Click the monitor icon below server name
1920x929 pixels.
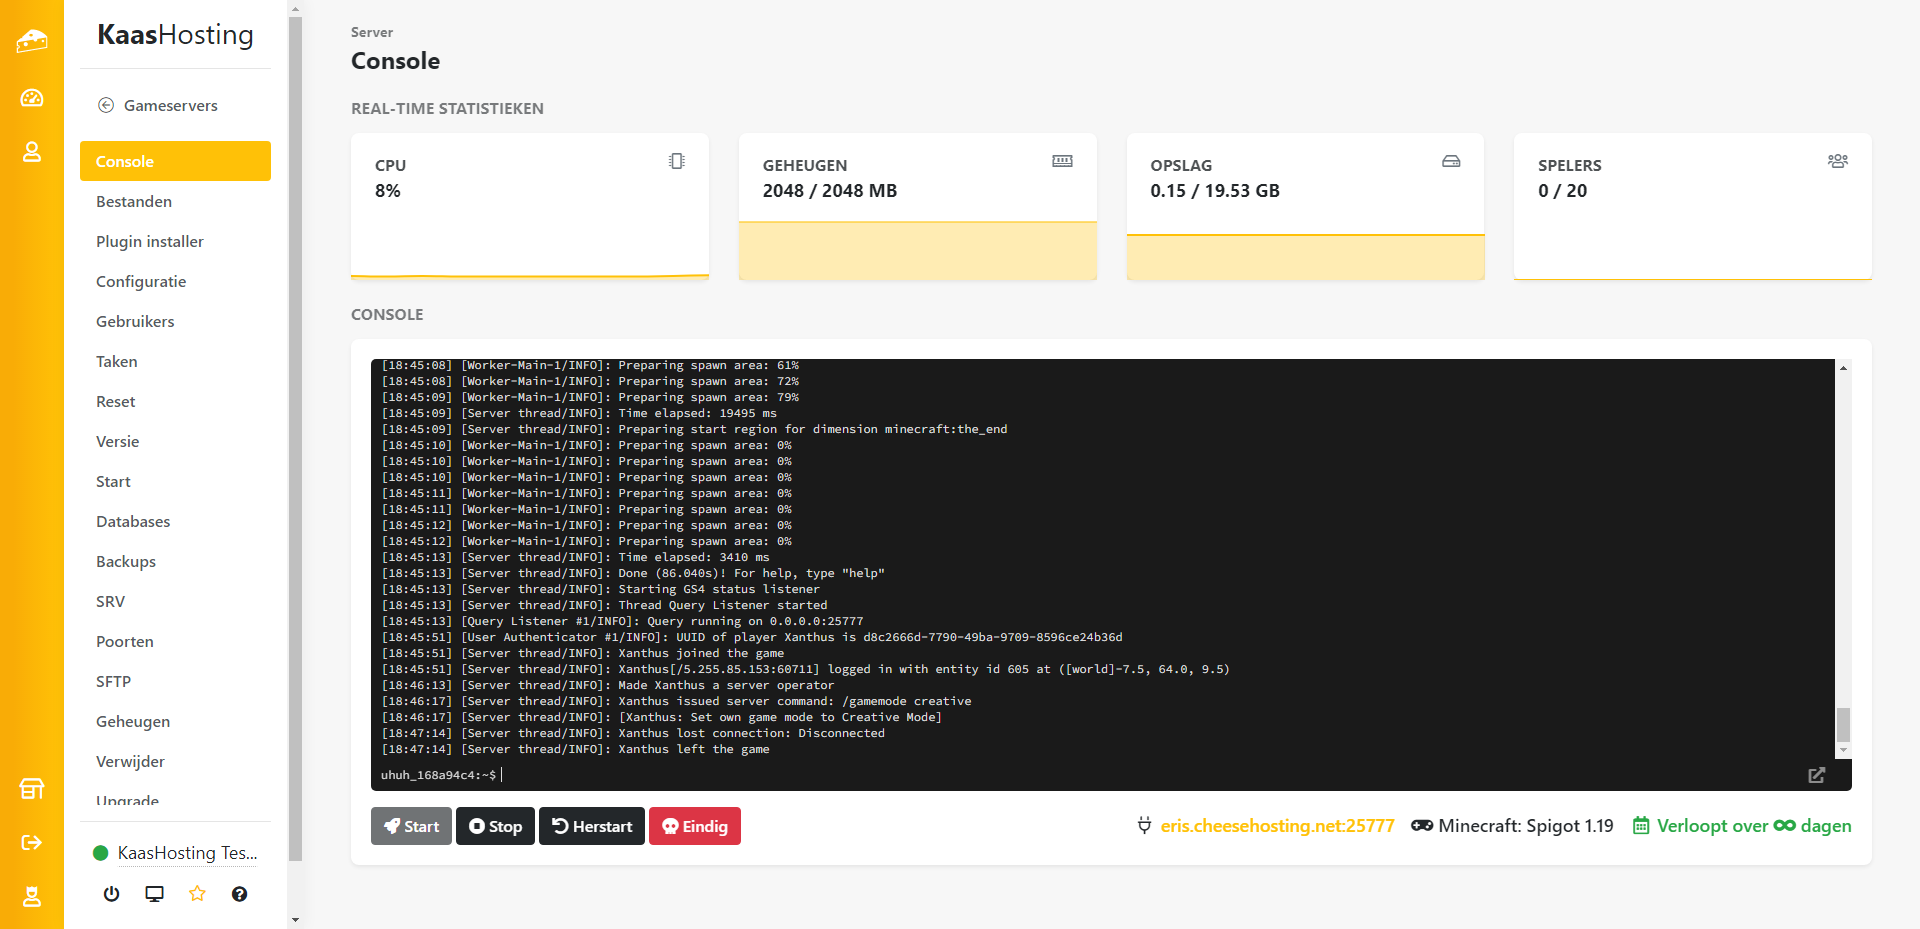pyautogui.click(x=154, y=894)
